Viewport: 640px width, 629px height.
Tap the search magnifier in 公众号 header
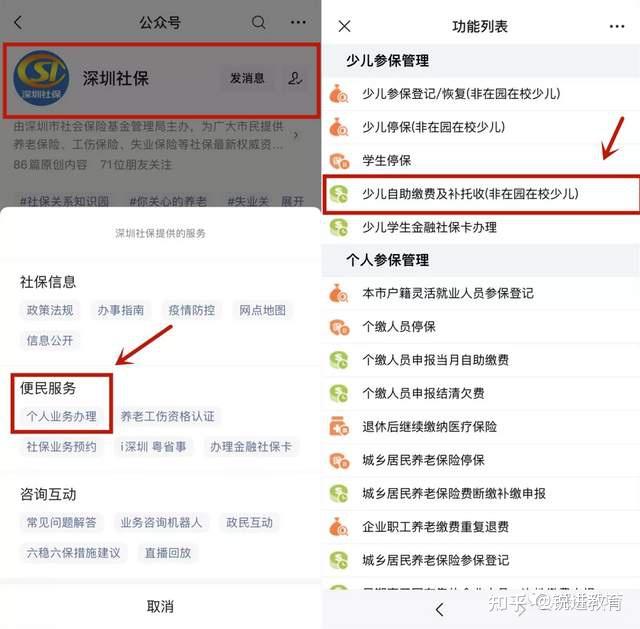(258, 22)
